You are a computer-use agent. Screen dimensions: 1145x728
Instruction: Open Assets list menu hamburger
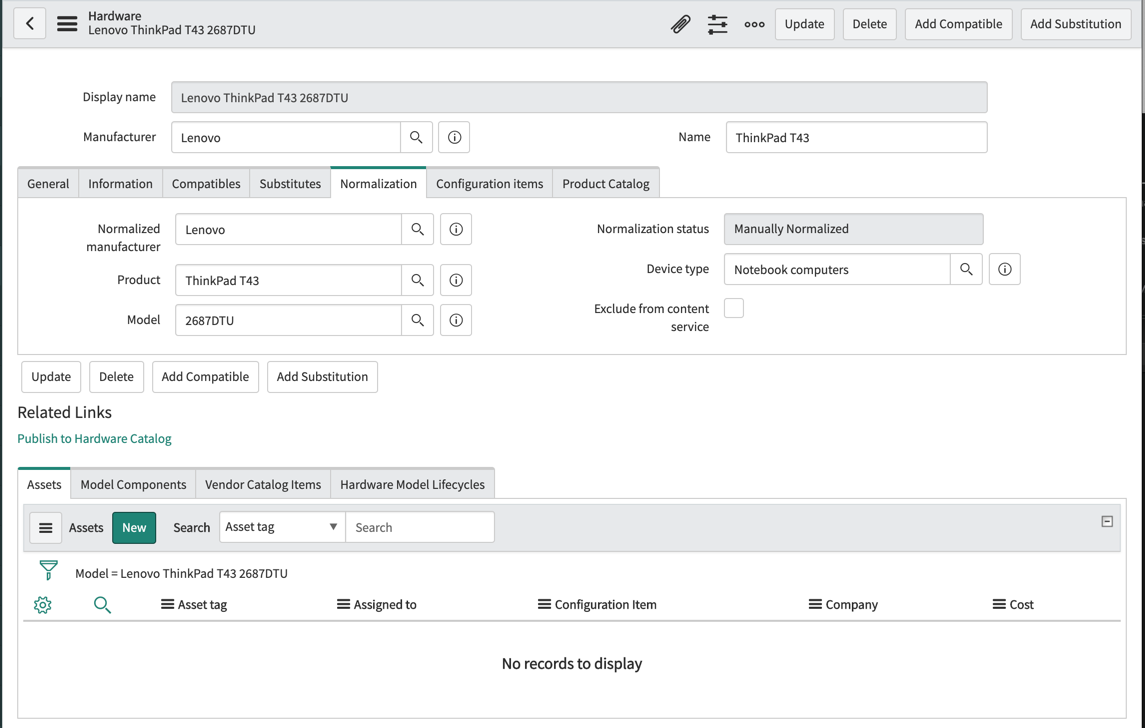pyautogui.click(x=45, y=527)
